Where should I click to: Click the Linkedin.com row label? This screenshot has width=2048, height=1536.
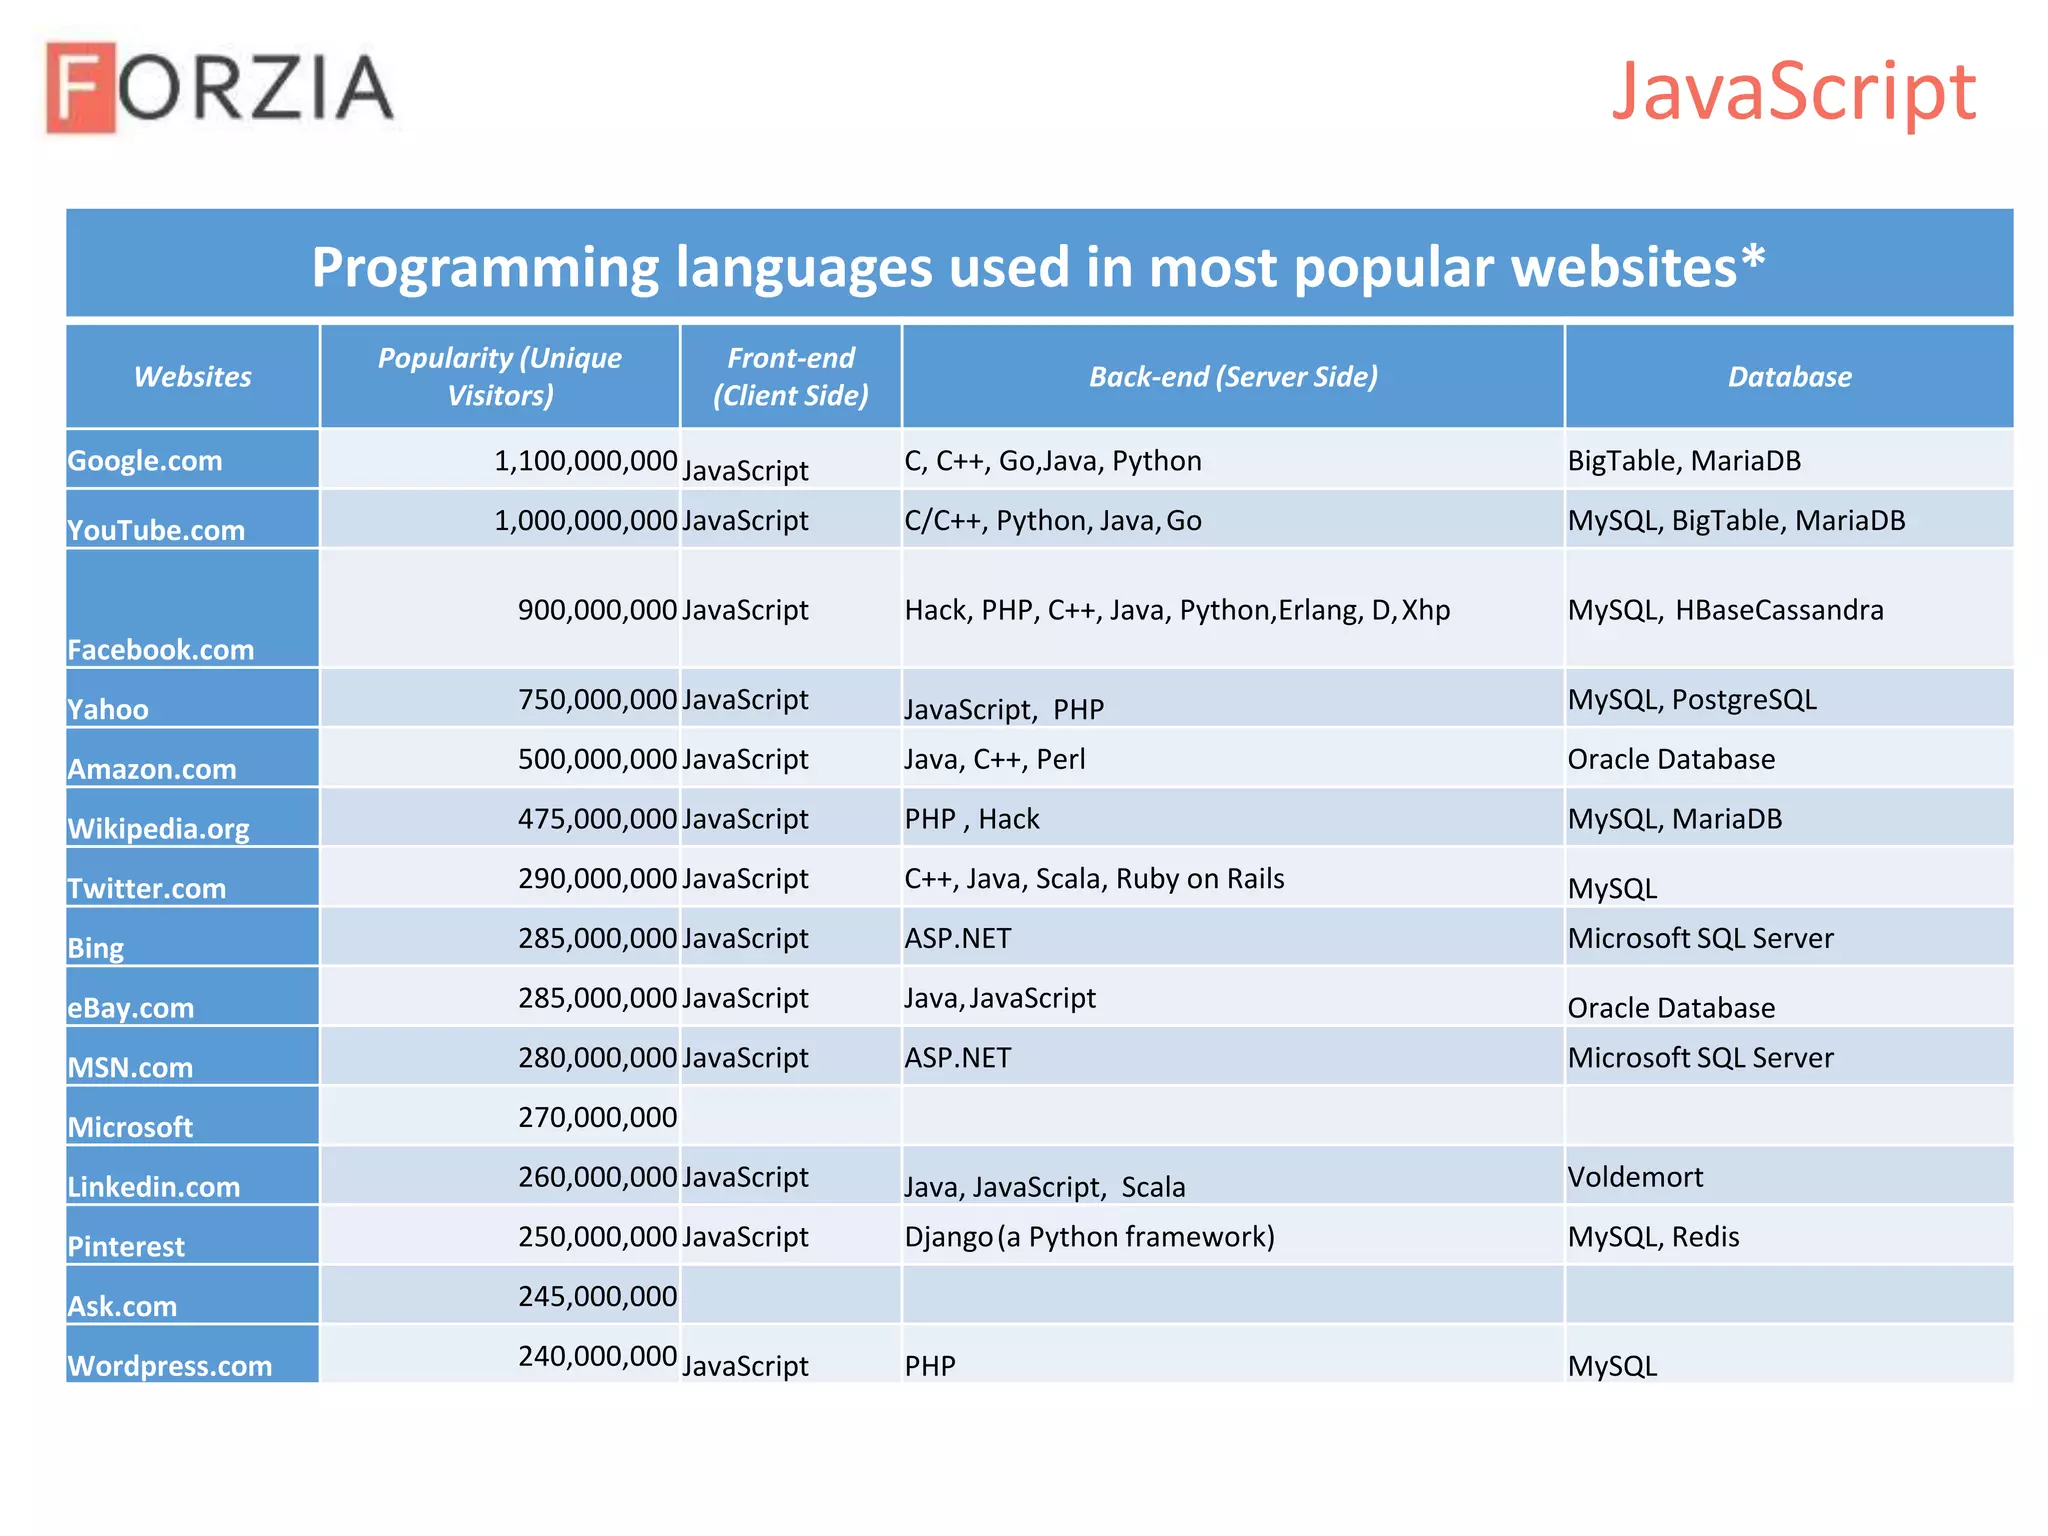(154, 1187)
